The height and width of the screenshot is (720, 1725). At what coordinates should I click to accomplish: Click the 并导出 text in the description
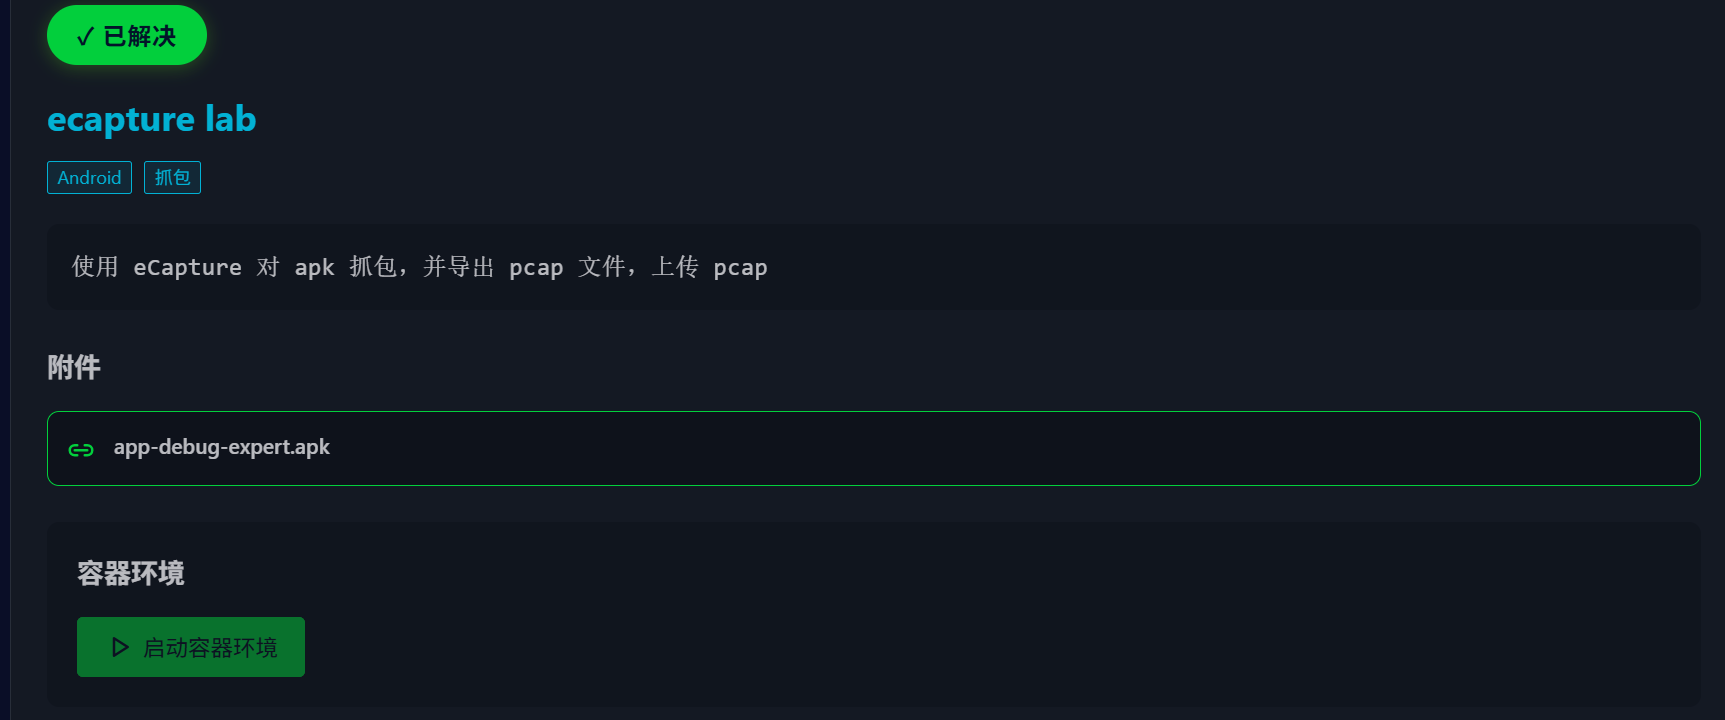458,267
